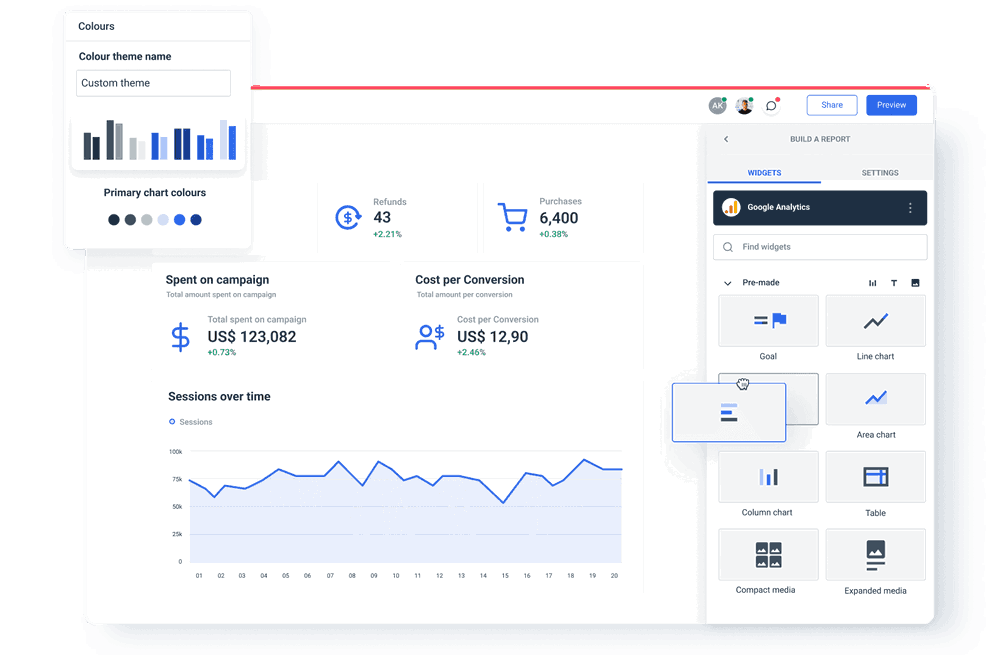
Task: Filter widgets by image icon
Action: point(915,283)
